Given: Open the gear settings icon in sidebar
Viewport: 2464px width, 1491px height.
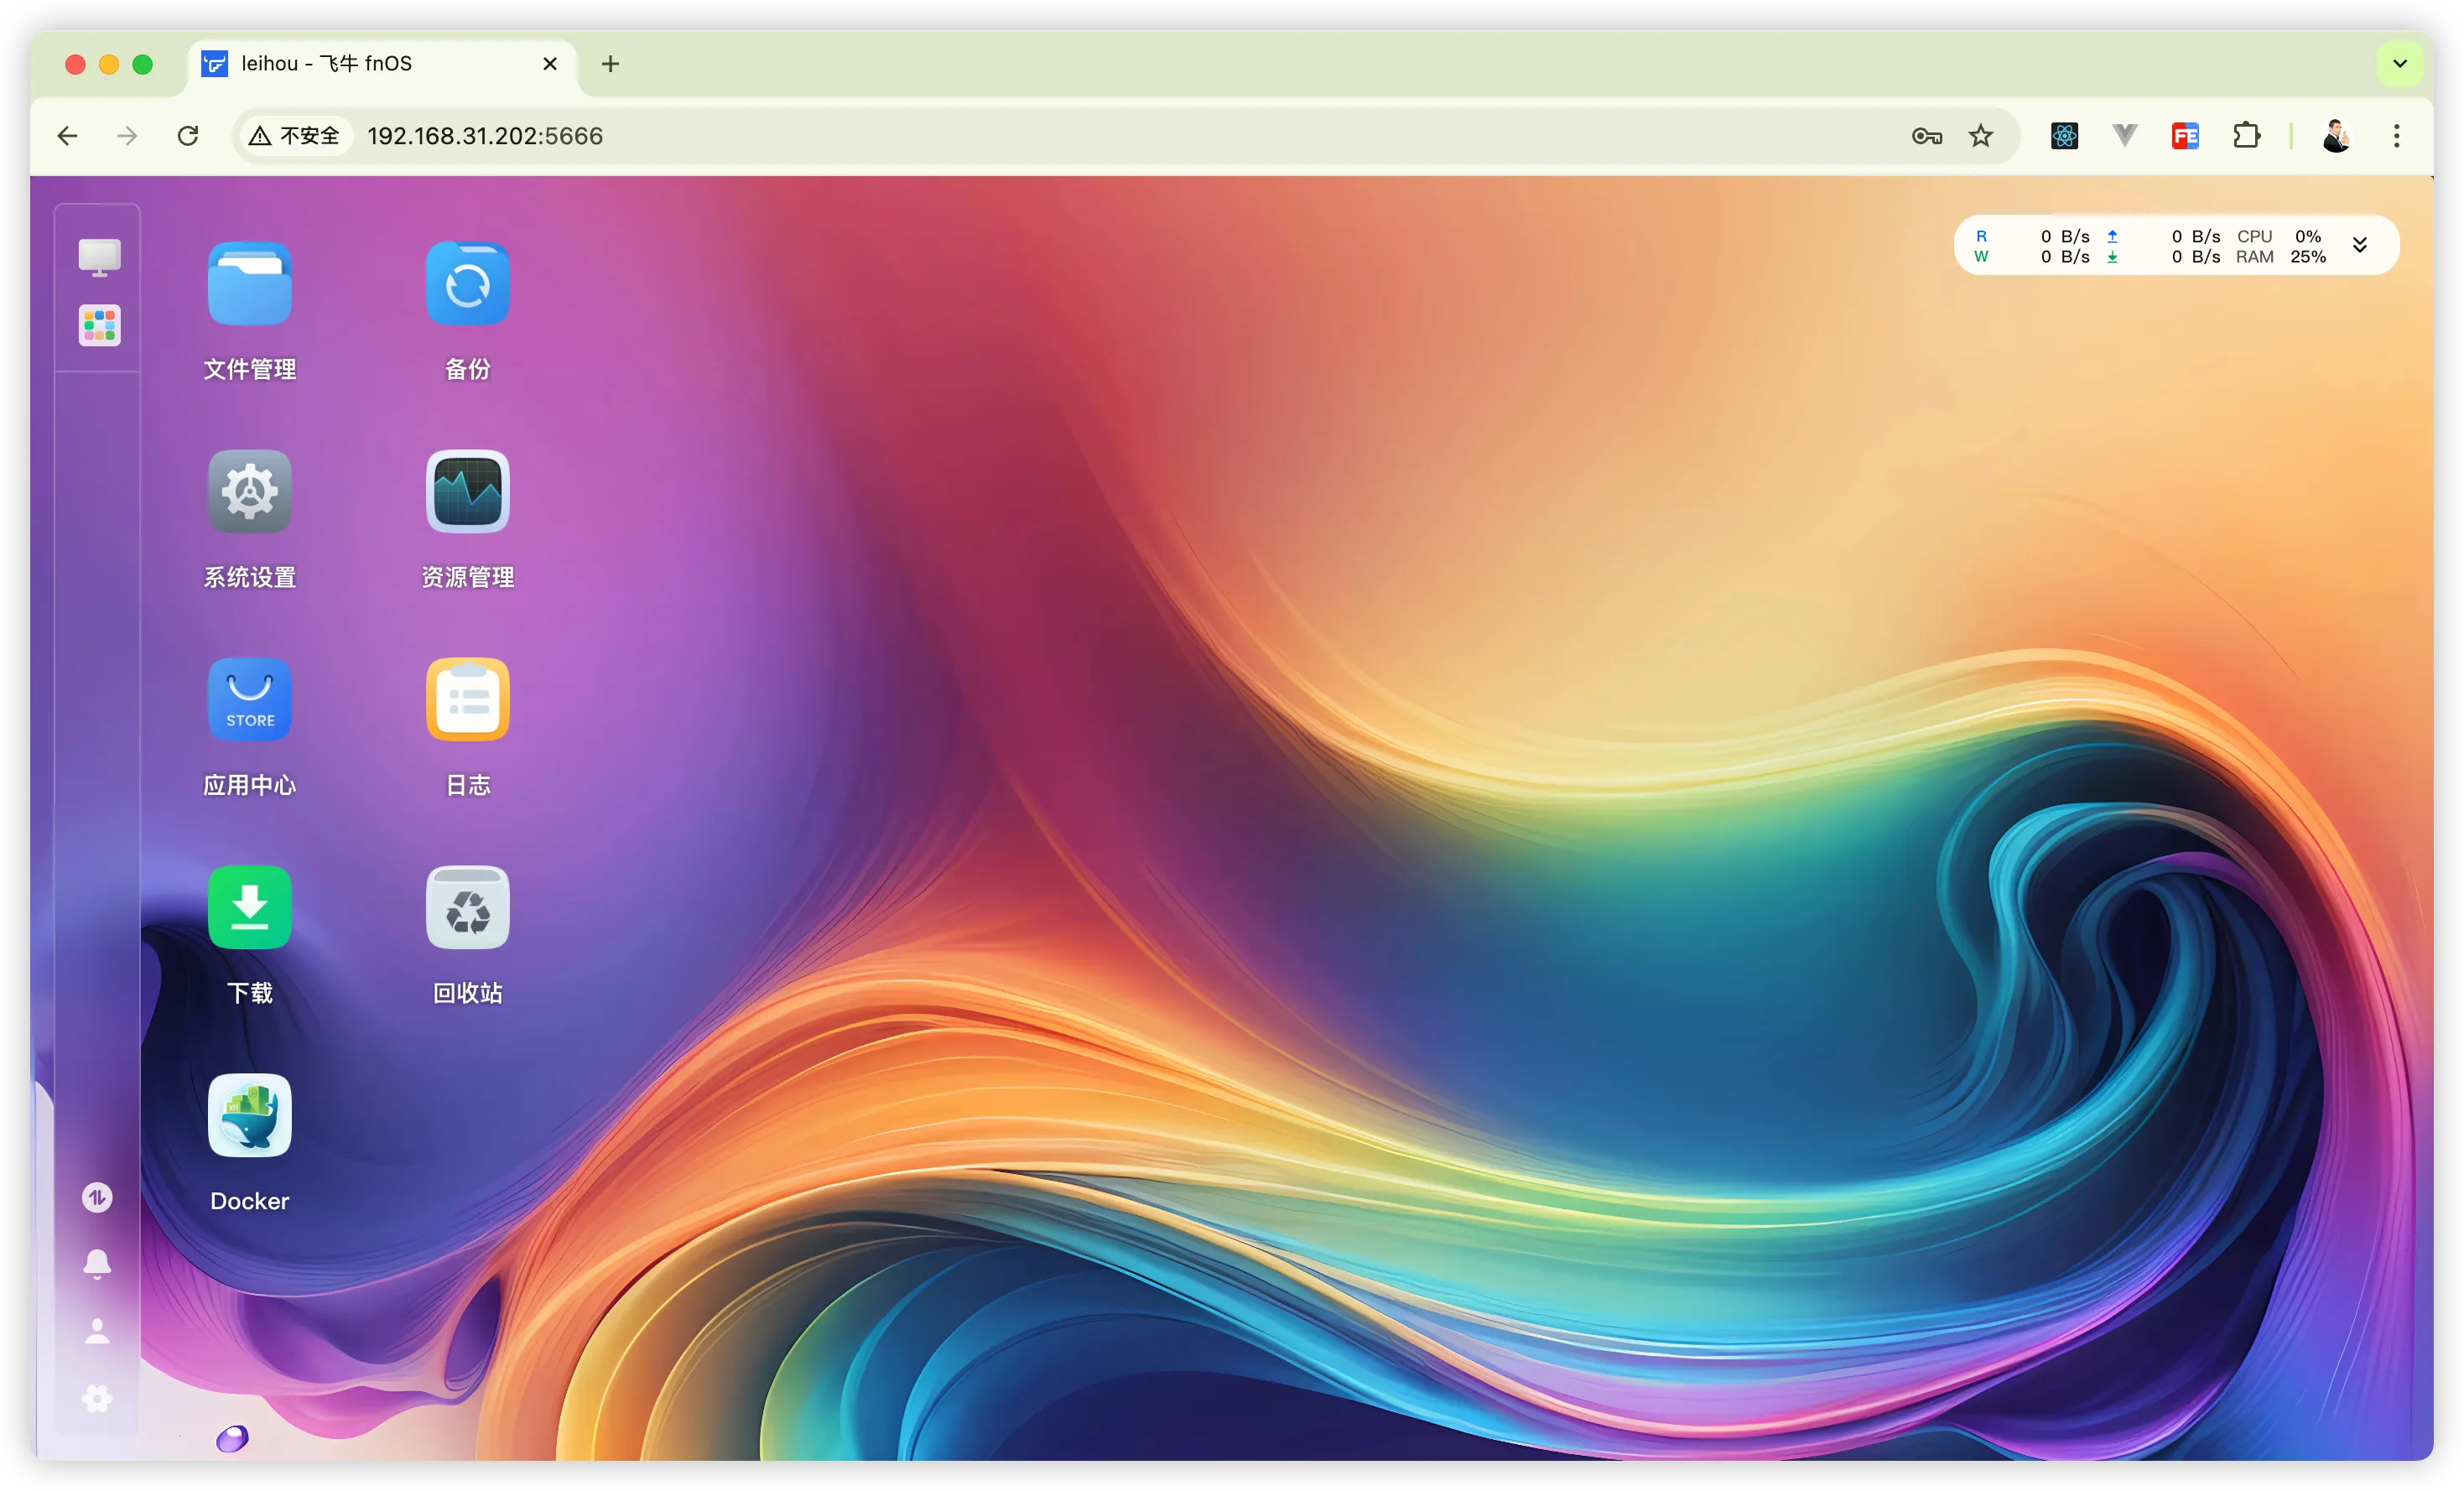Looking at the screenshot, I should coord(97,1399).
